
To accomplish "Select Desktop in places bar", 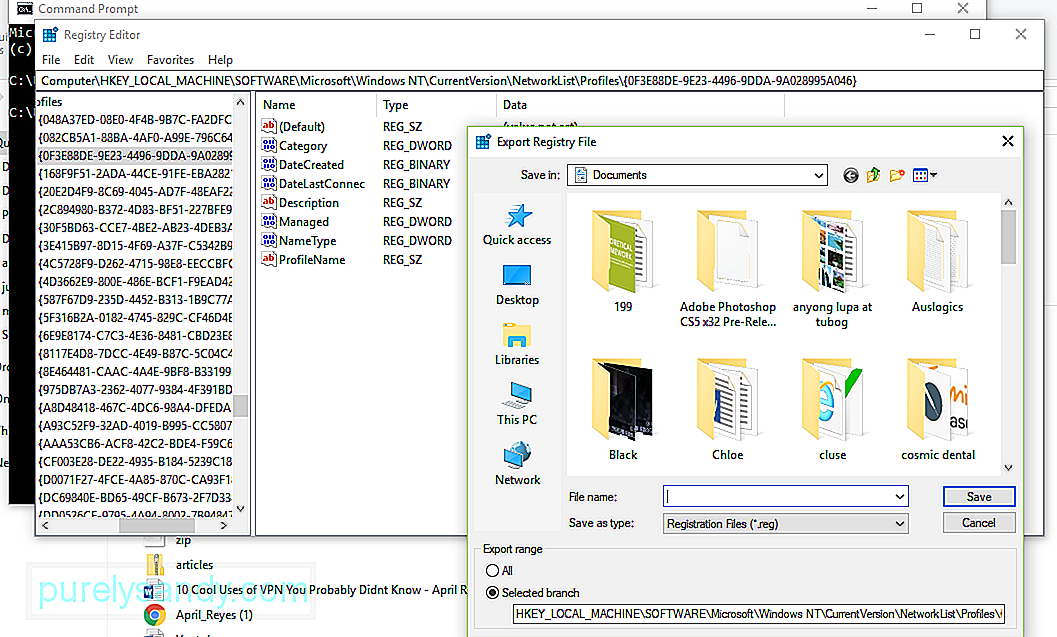I will point(517,284).
